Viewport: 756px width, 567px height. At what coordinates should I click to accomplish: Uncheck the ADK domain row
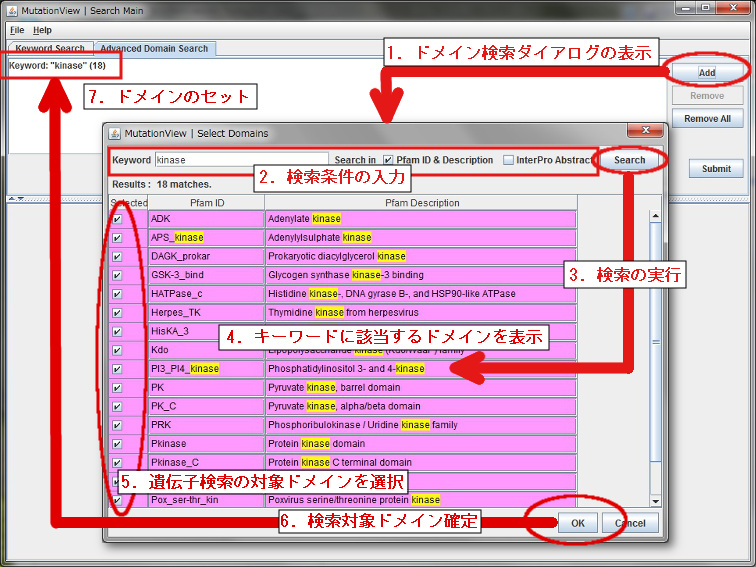pos(118,218)
